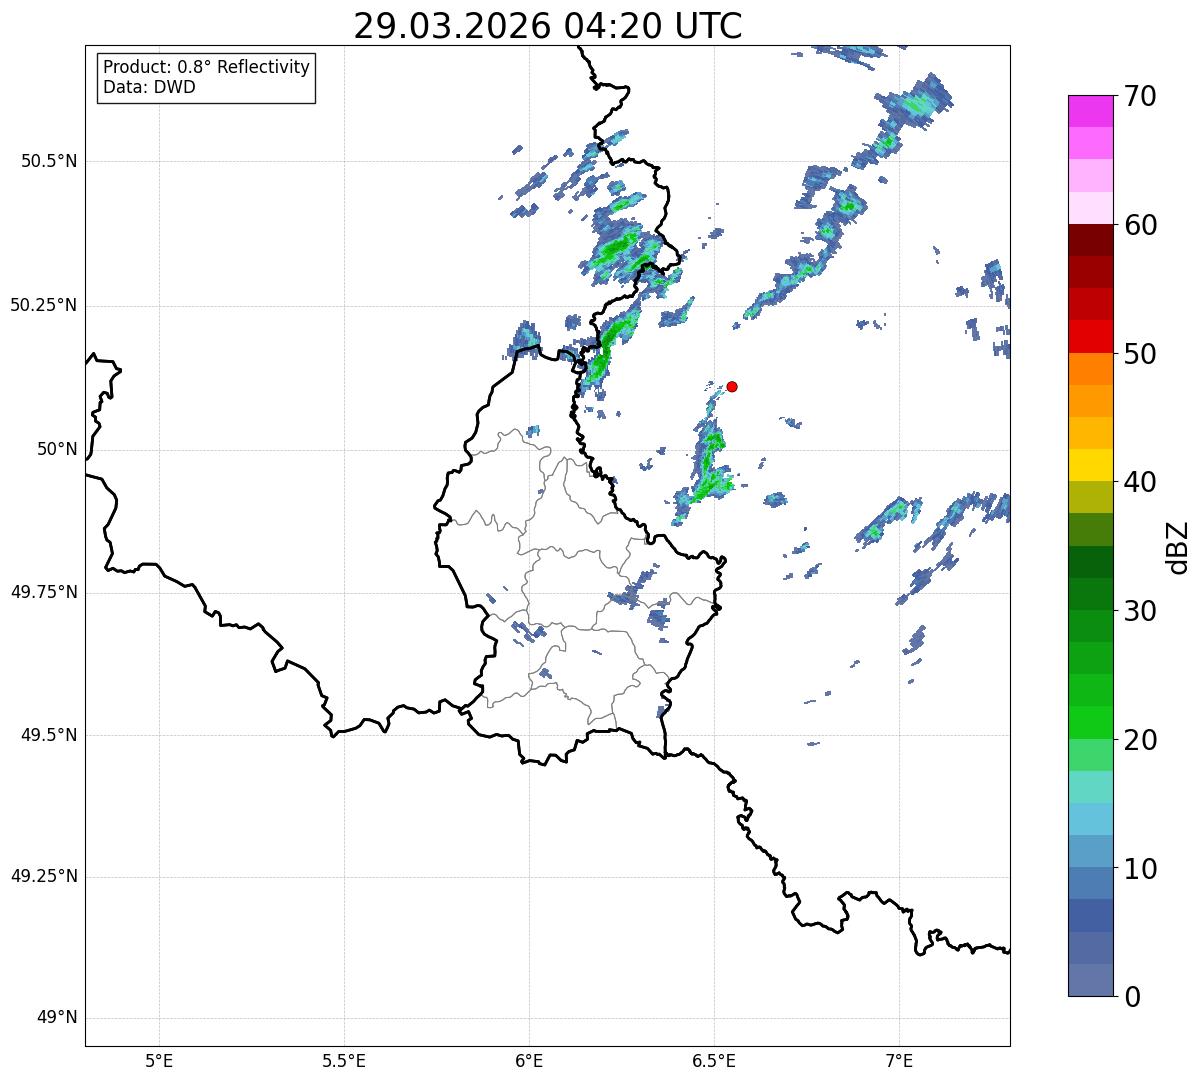Click the 6°E longitude label
The image size is (1202, 1081).
pos(529,1061)
